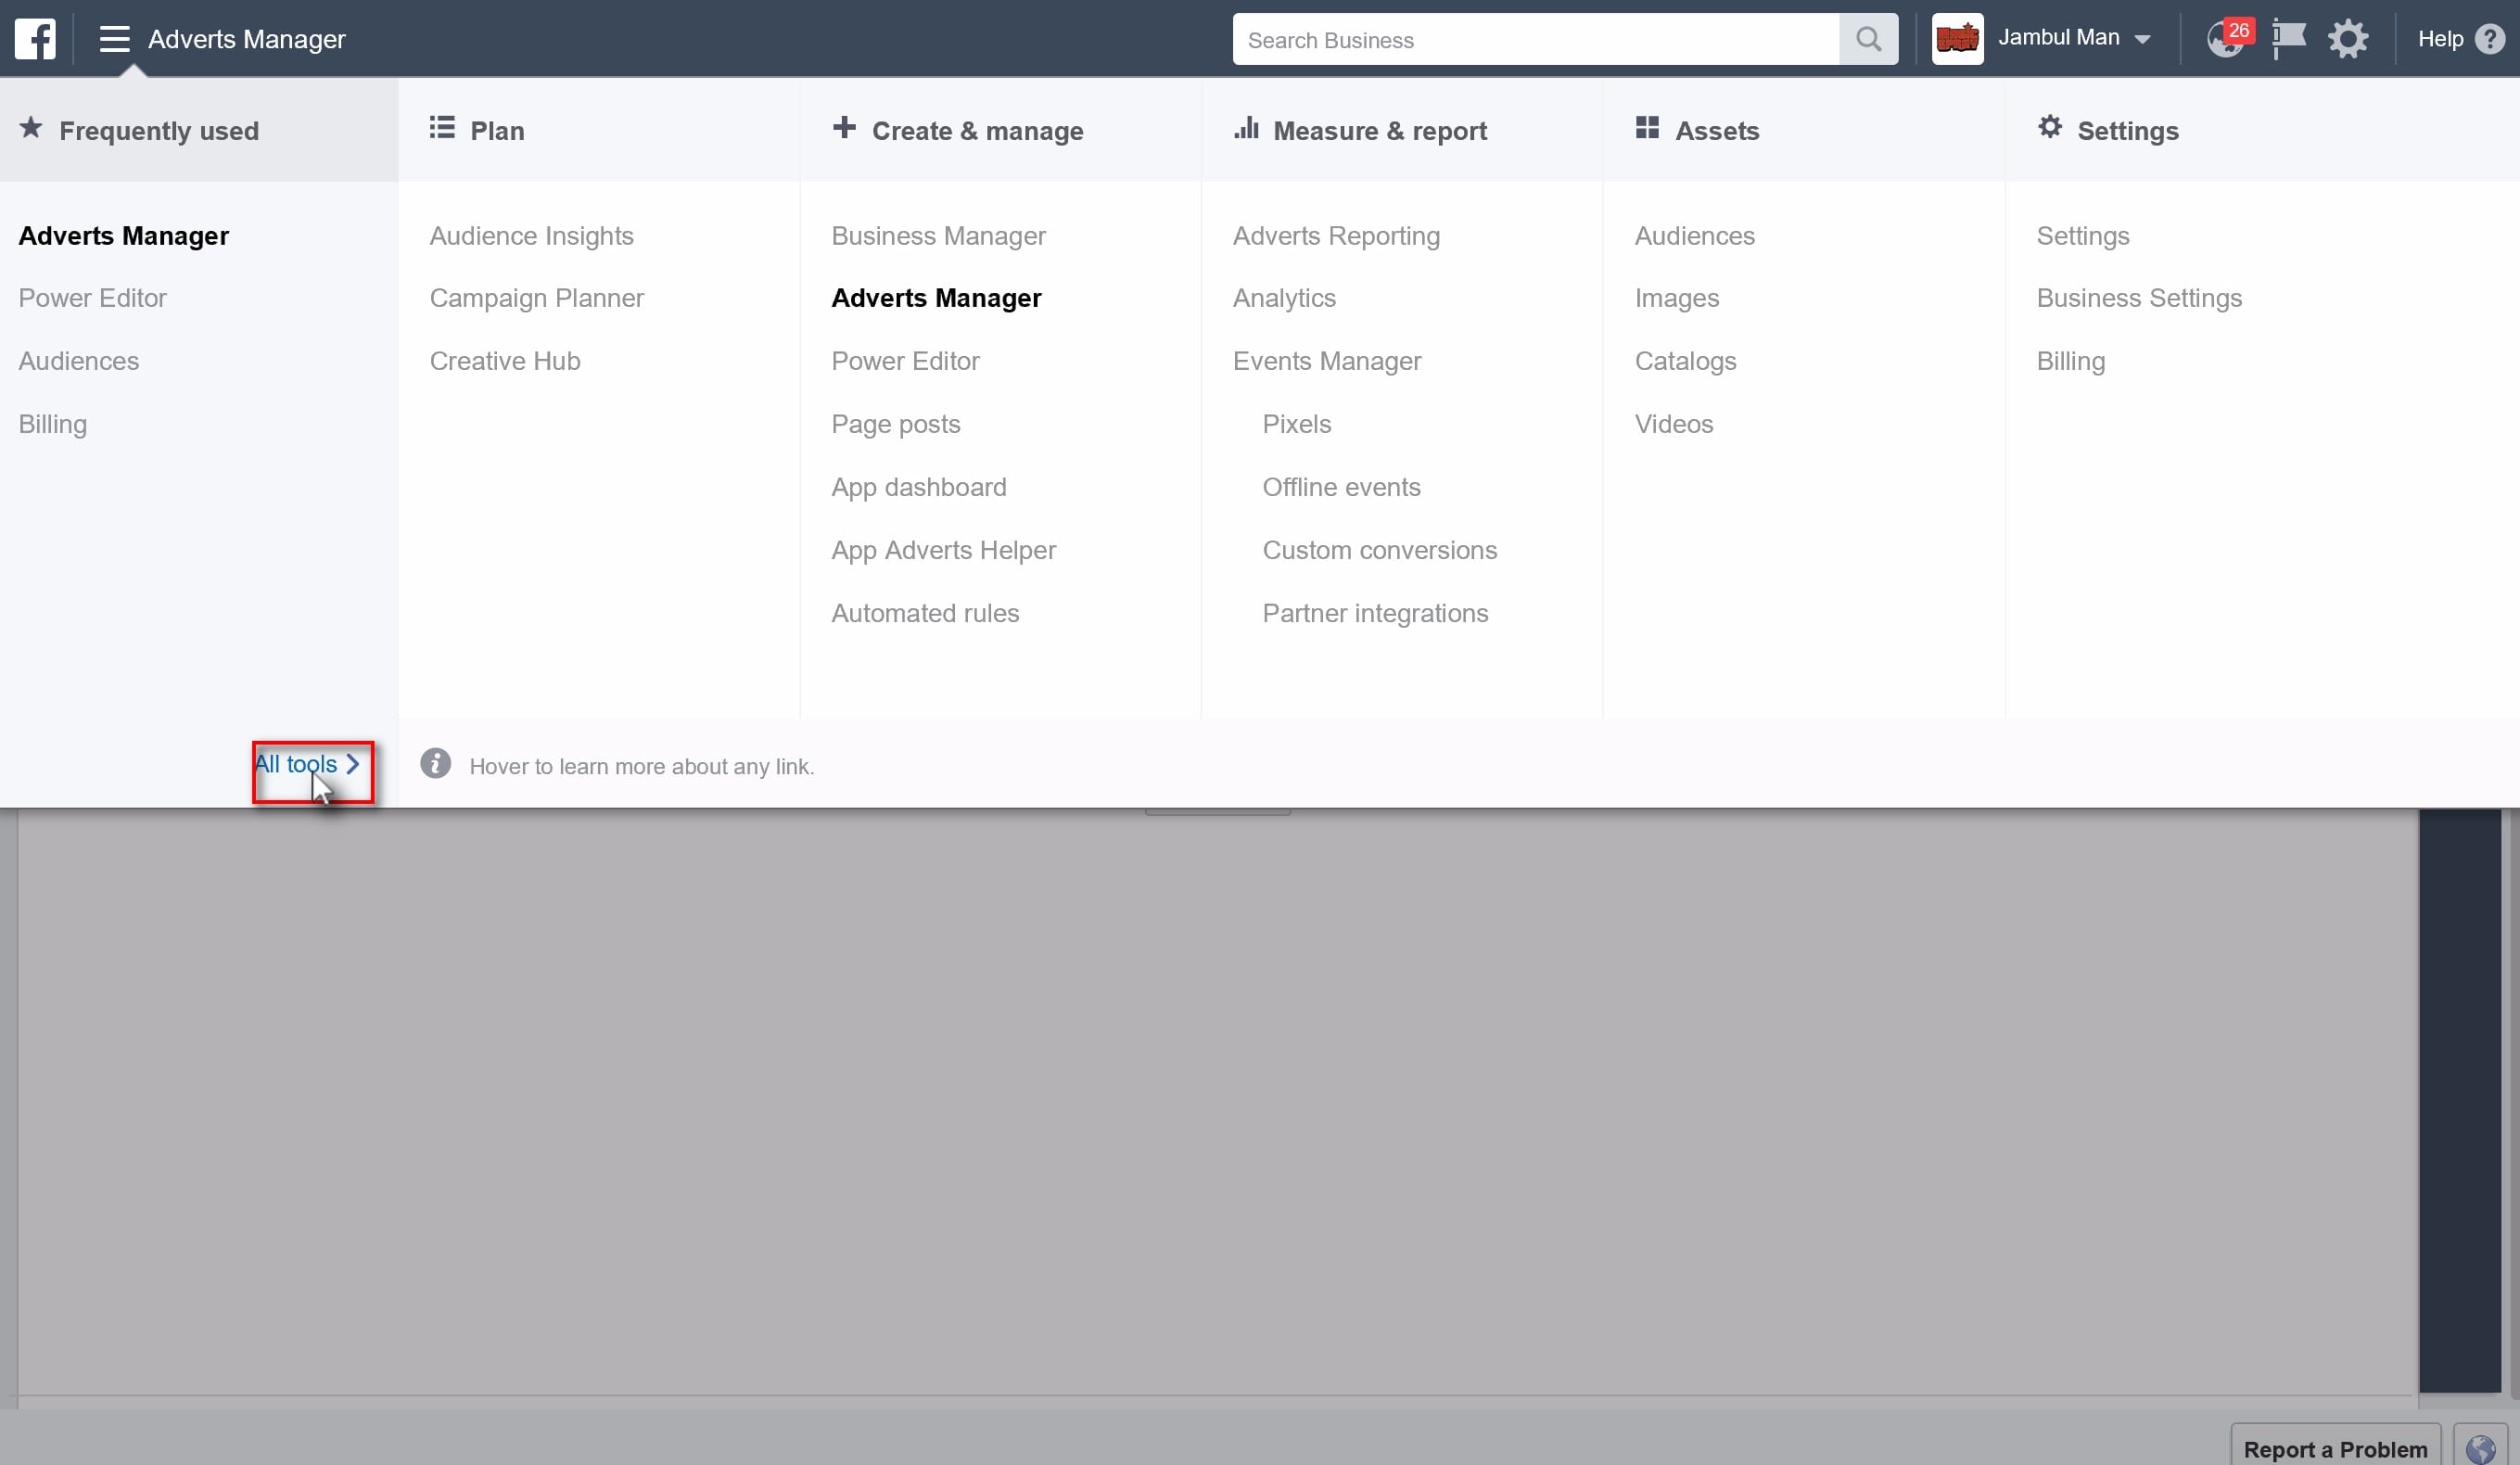Select the Settings column heading

tap(2127, 131)
